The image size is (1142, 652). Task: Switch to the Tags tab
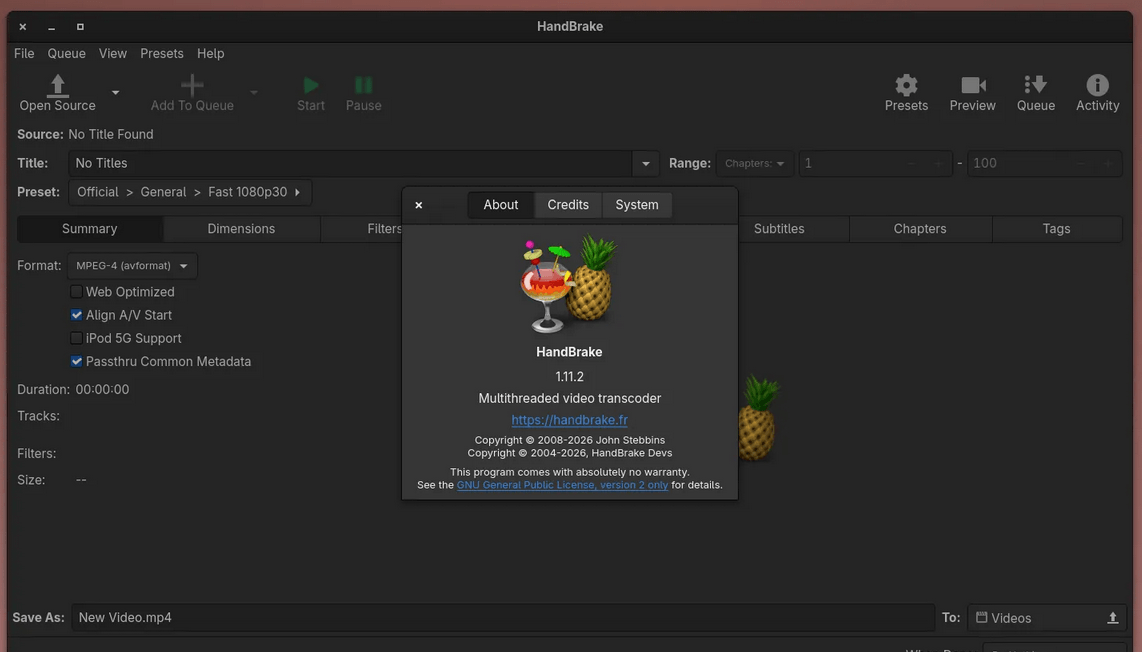click(x=1056, y=229)
